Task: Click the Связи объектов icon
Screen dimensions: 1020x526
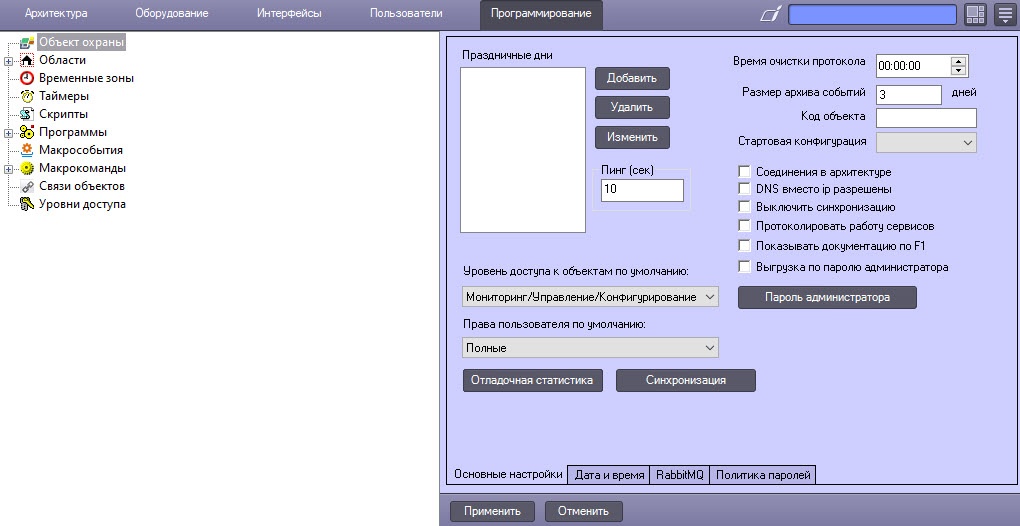Action: tap(27, 186)
